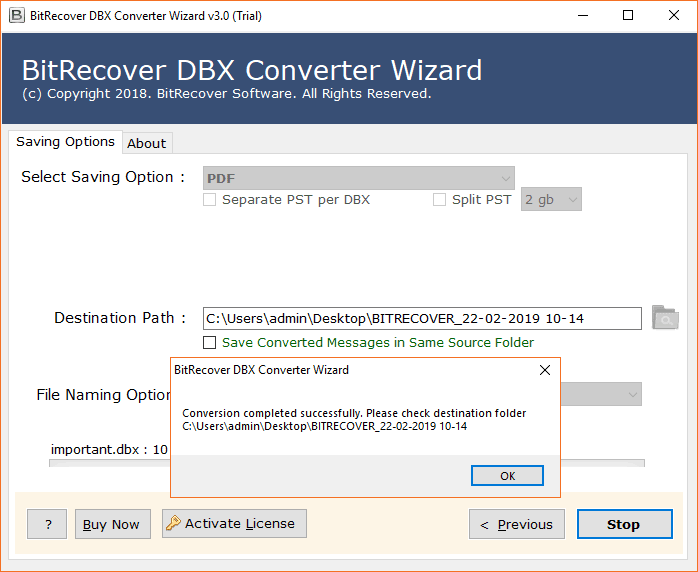Open the destination folder browse icon
Viewport: 698px width, 572px height.
665,317
